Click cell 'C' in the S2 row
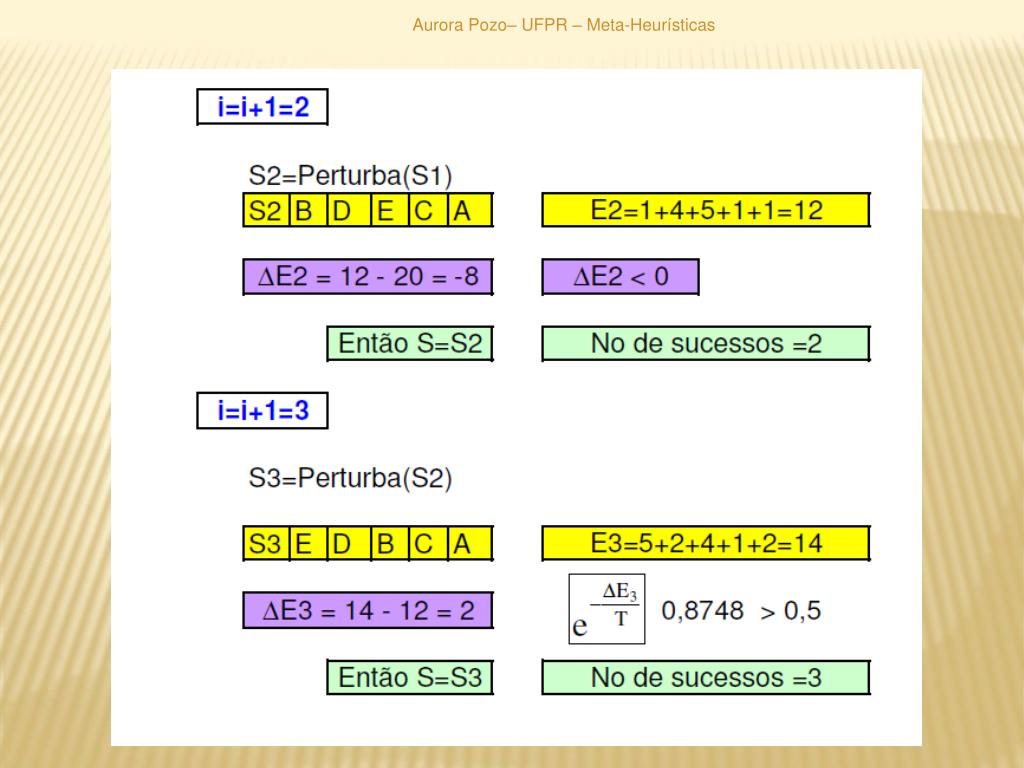The width and height of the screenshot is (1024, 768). click(x=428, y=210)
